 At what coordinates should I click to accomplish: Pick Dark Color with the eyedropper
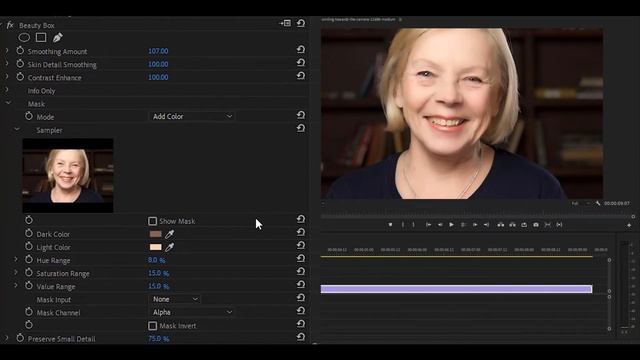(169, 234)
